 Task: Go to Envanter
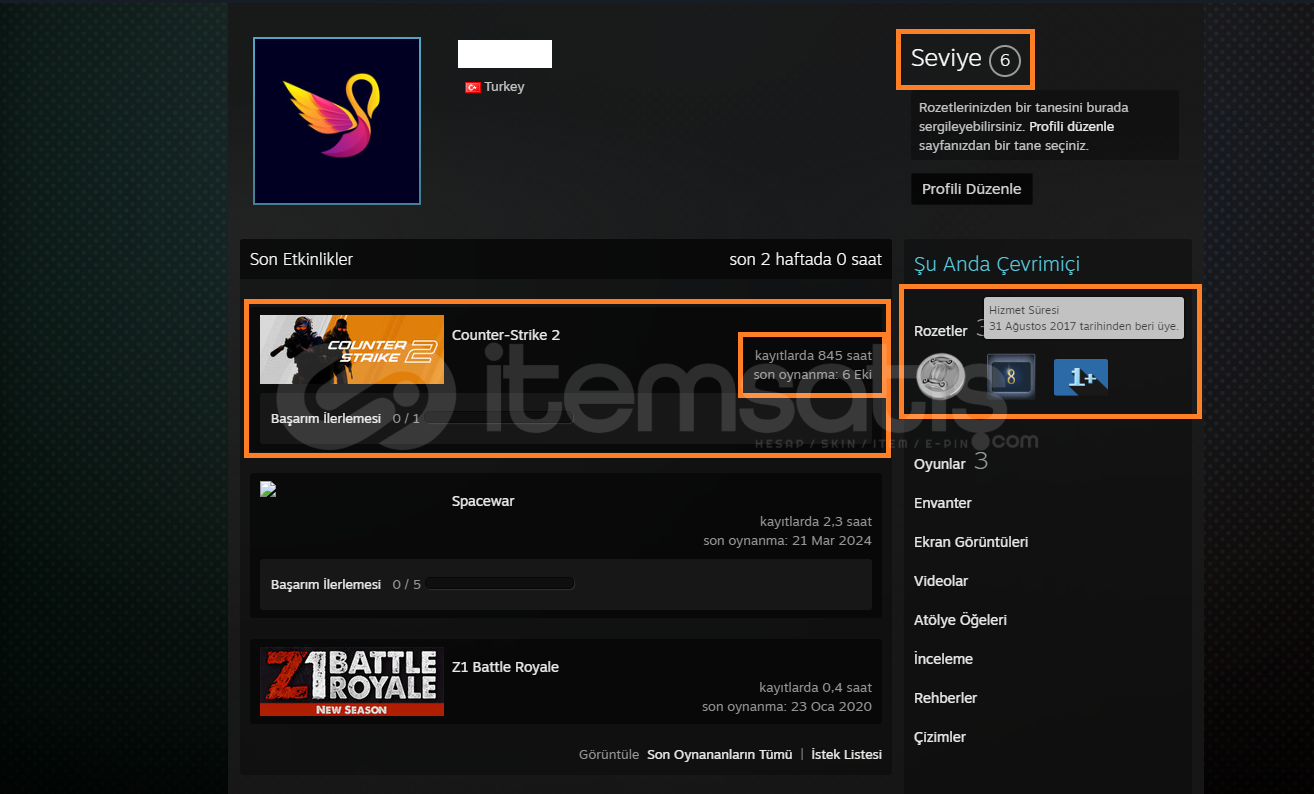943,503
